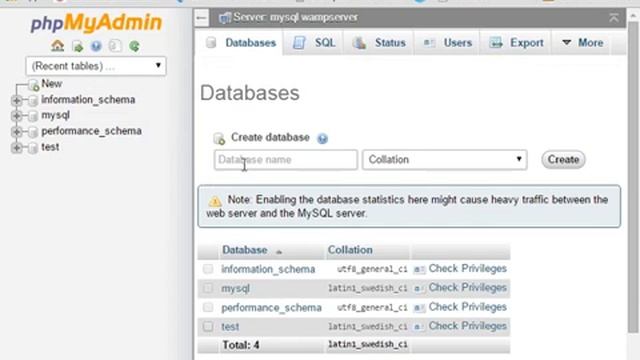Select test in the navigation tree

click(50, 147)
